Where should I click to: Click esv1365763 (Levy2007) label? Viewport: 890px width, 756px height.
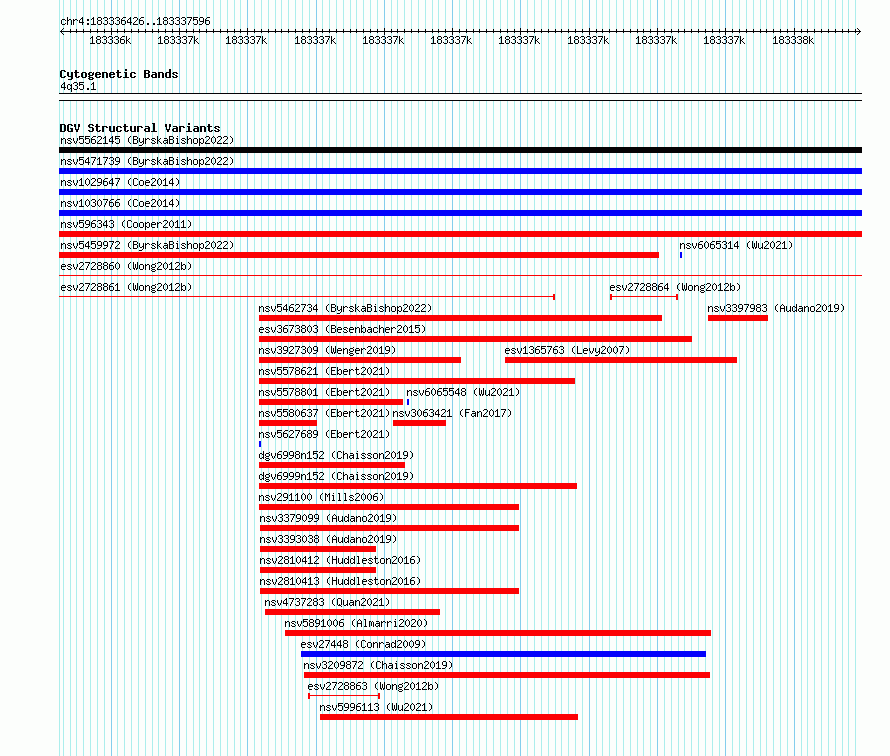pos(567,350)
